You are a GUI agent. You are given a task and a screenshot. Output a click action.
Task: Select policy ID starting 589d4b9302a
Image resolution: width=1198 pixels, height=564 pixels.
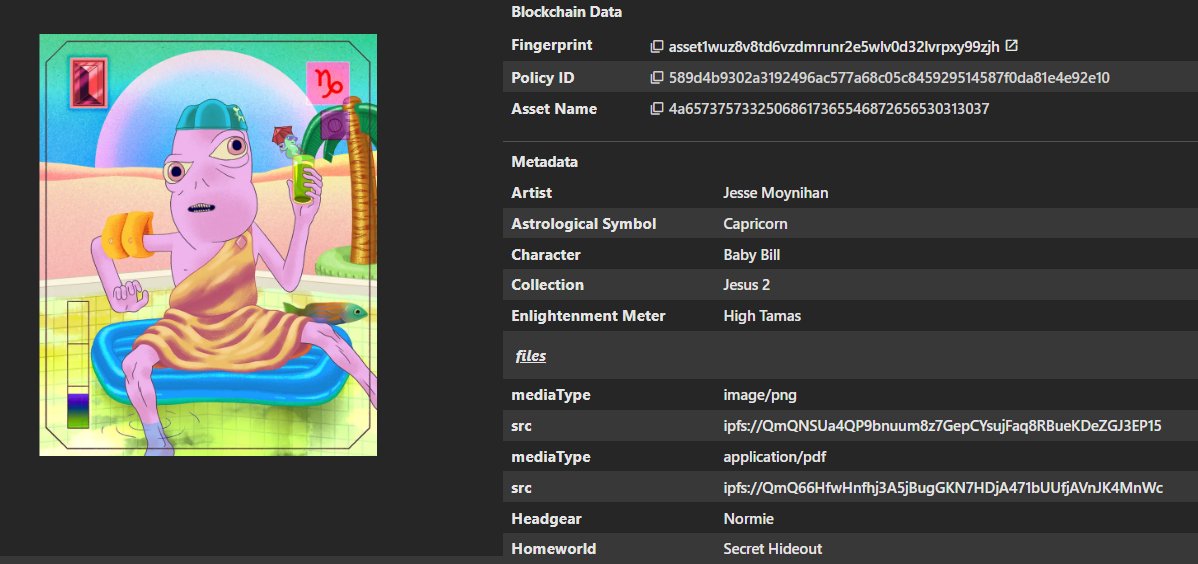coord(889,78)
